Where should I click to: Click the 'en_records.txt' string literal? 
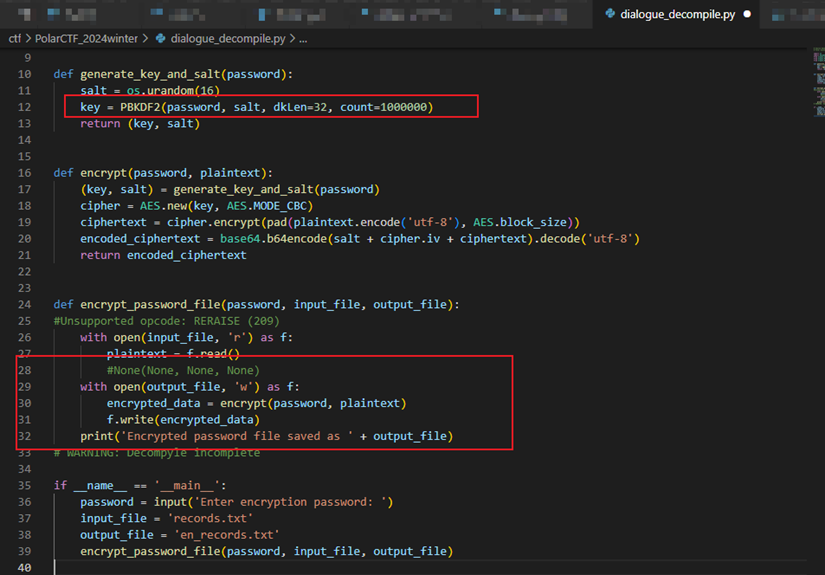point(227,535)
